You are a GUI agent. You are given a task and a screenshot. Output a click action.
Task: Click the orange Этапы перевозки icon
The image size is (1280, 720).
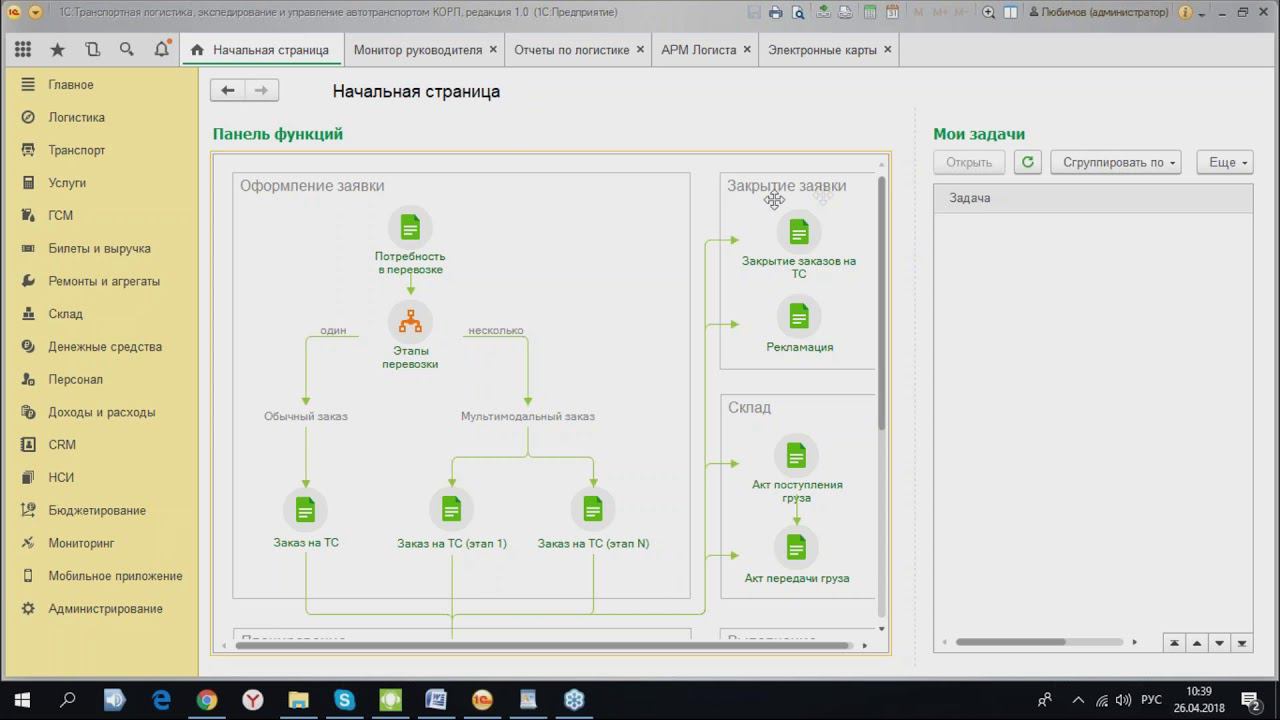click(410, 322)
